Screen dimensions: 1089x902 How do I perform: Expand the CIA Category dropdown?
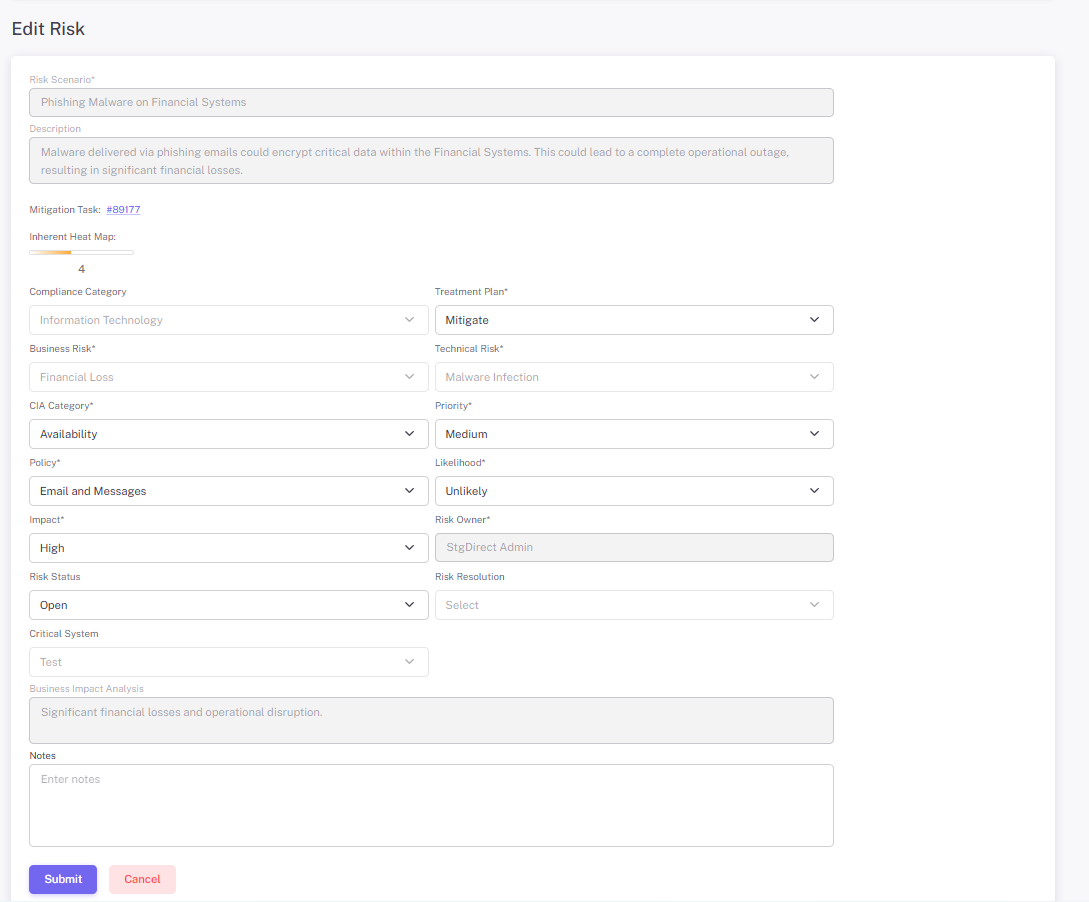pos(228,434)
